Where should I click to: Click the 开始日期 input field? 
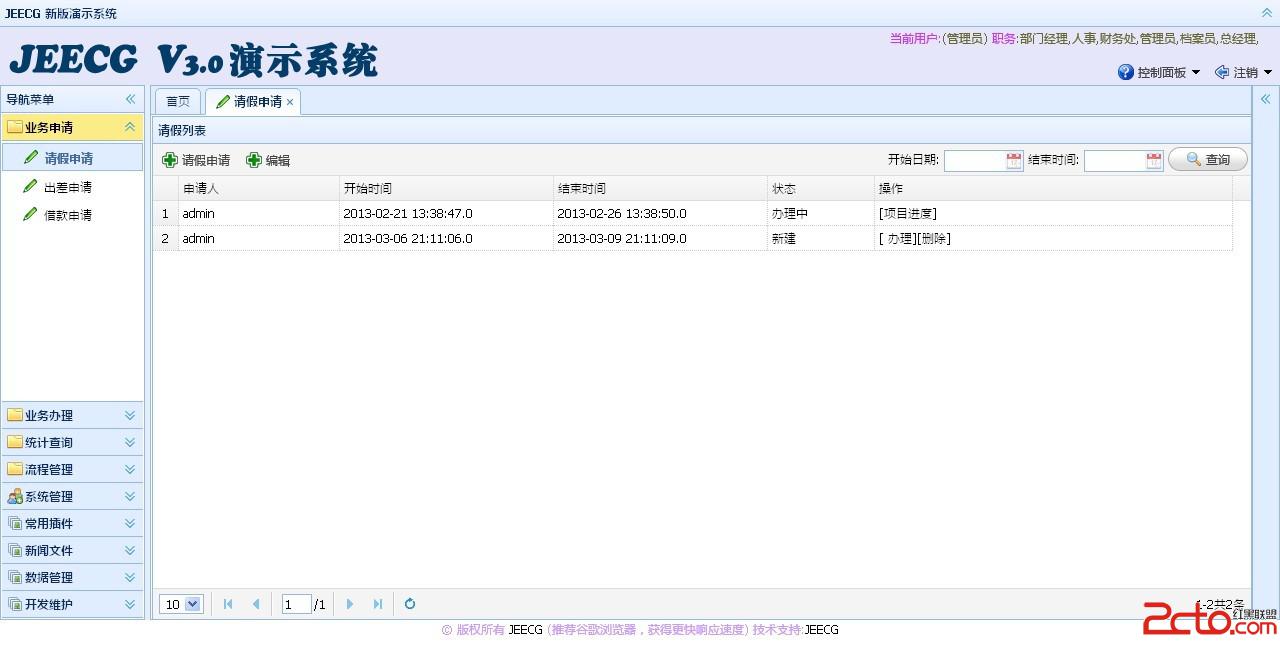[x=975, y=160]
